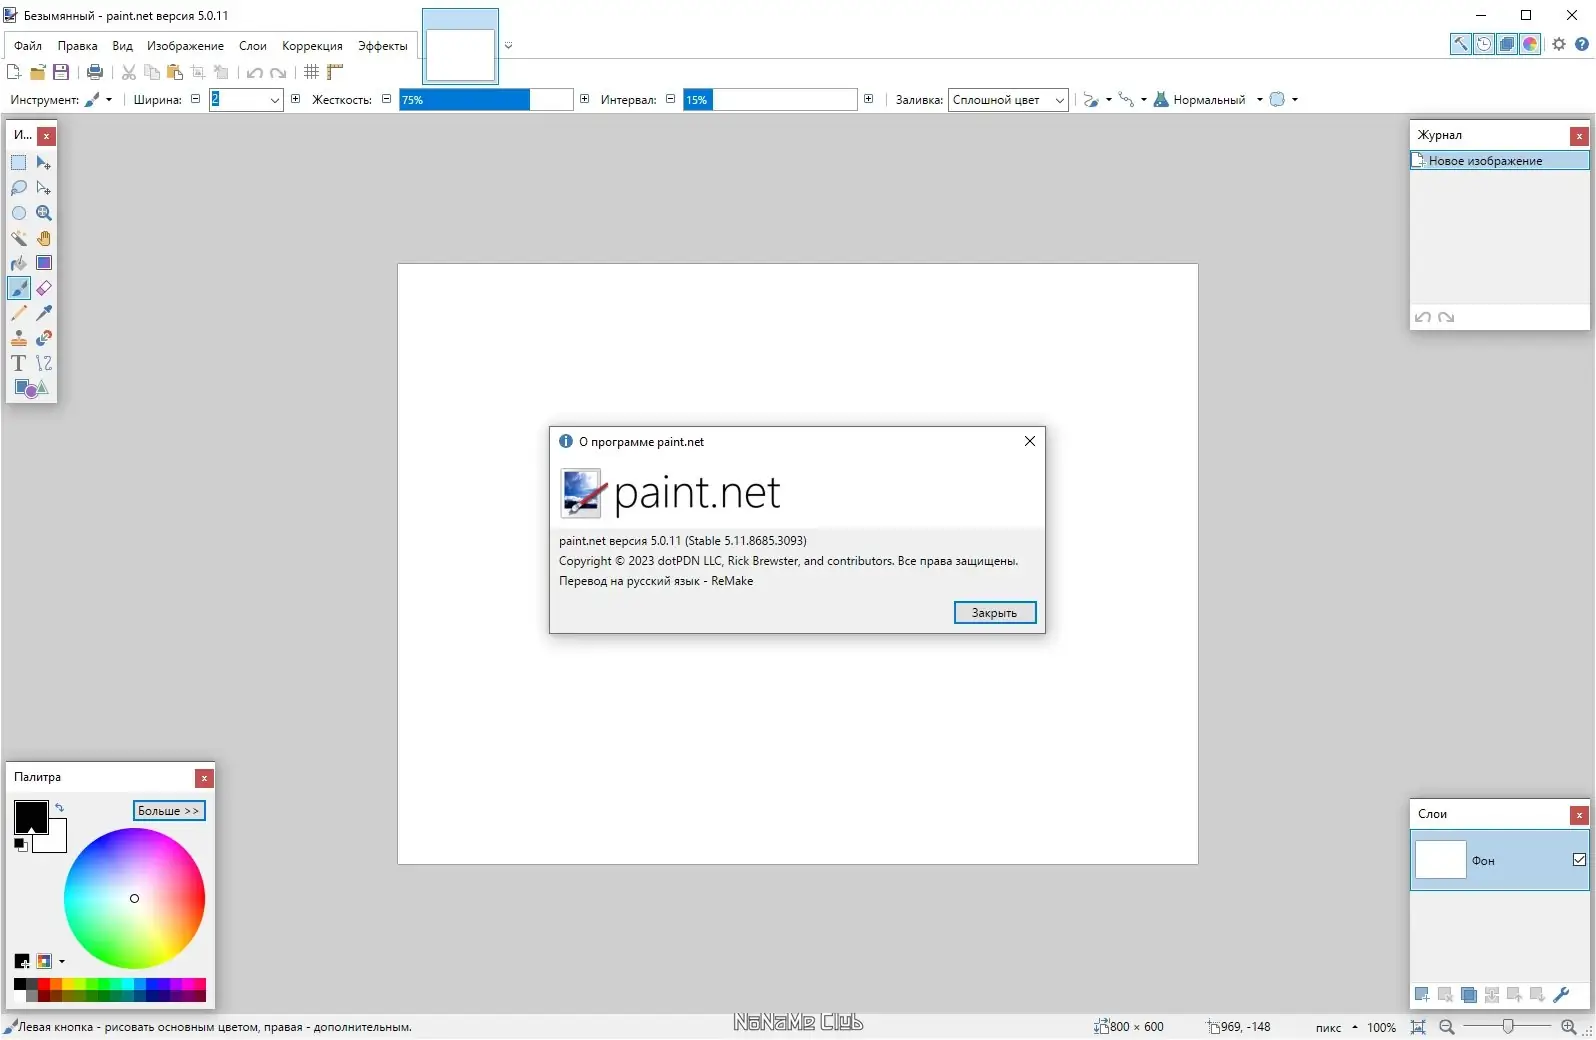Select the Clone Stamp tool

click(x=19, y=338)
